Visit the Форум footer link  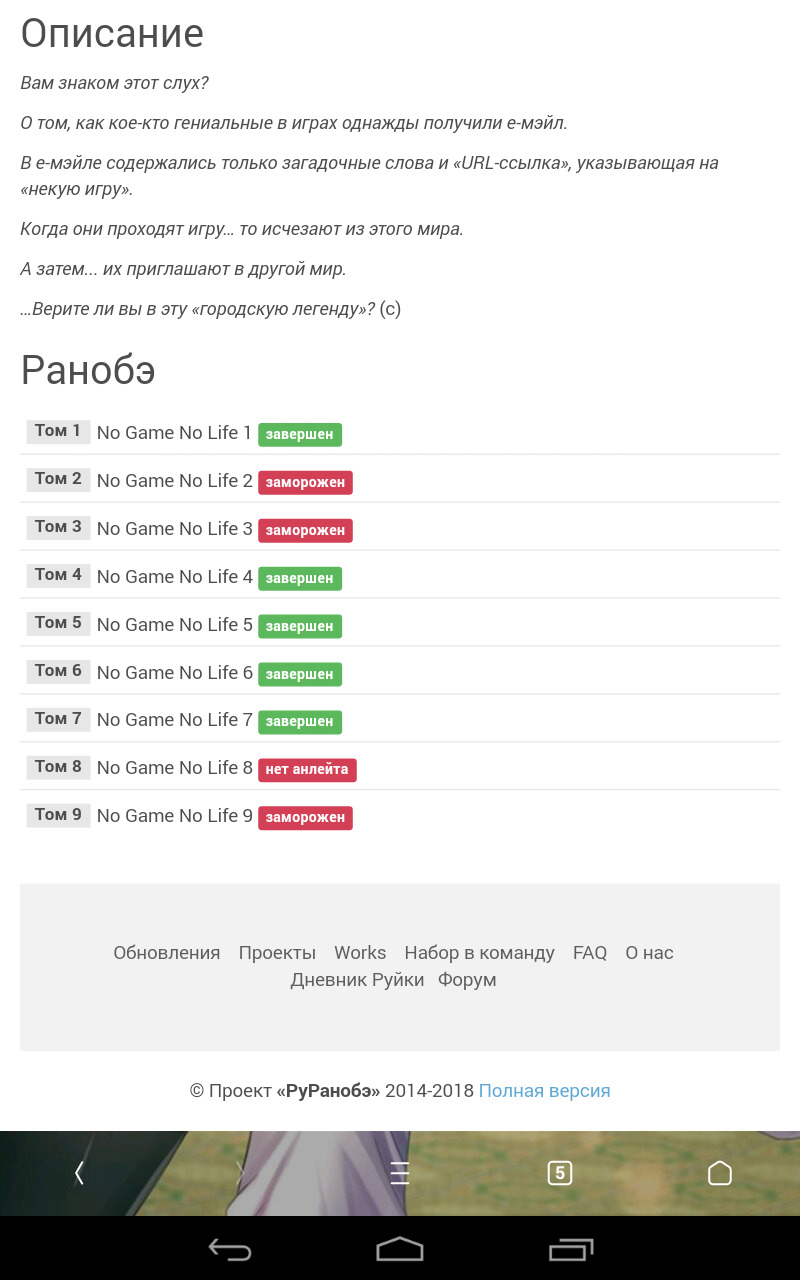[467, 980]
